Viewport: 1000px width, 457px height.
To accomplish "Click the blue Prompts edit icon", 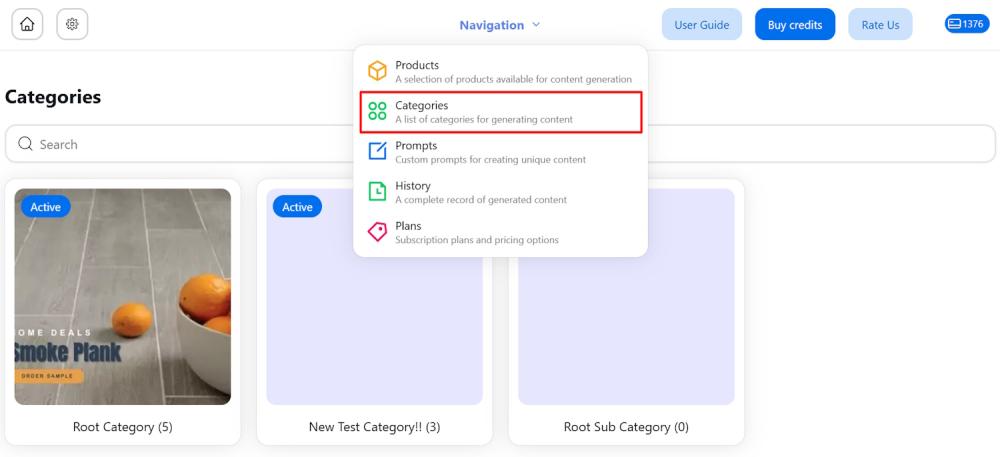I will (377, 151).
